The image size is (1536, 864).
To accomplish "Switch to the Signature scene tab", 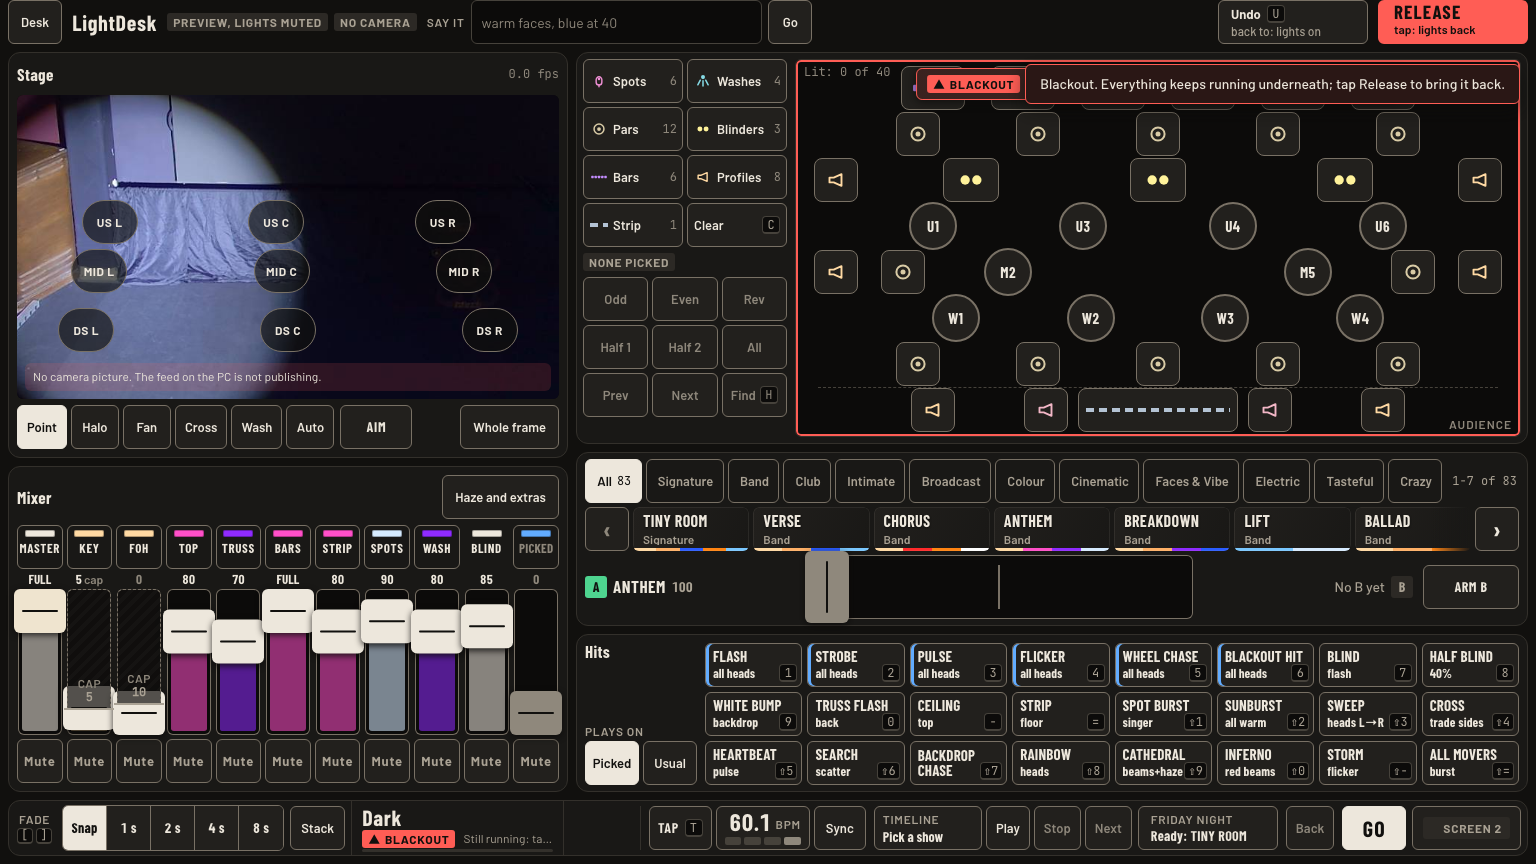I will coord(685,482).
